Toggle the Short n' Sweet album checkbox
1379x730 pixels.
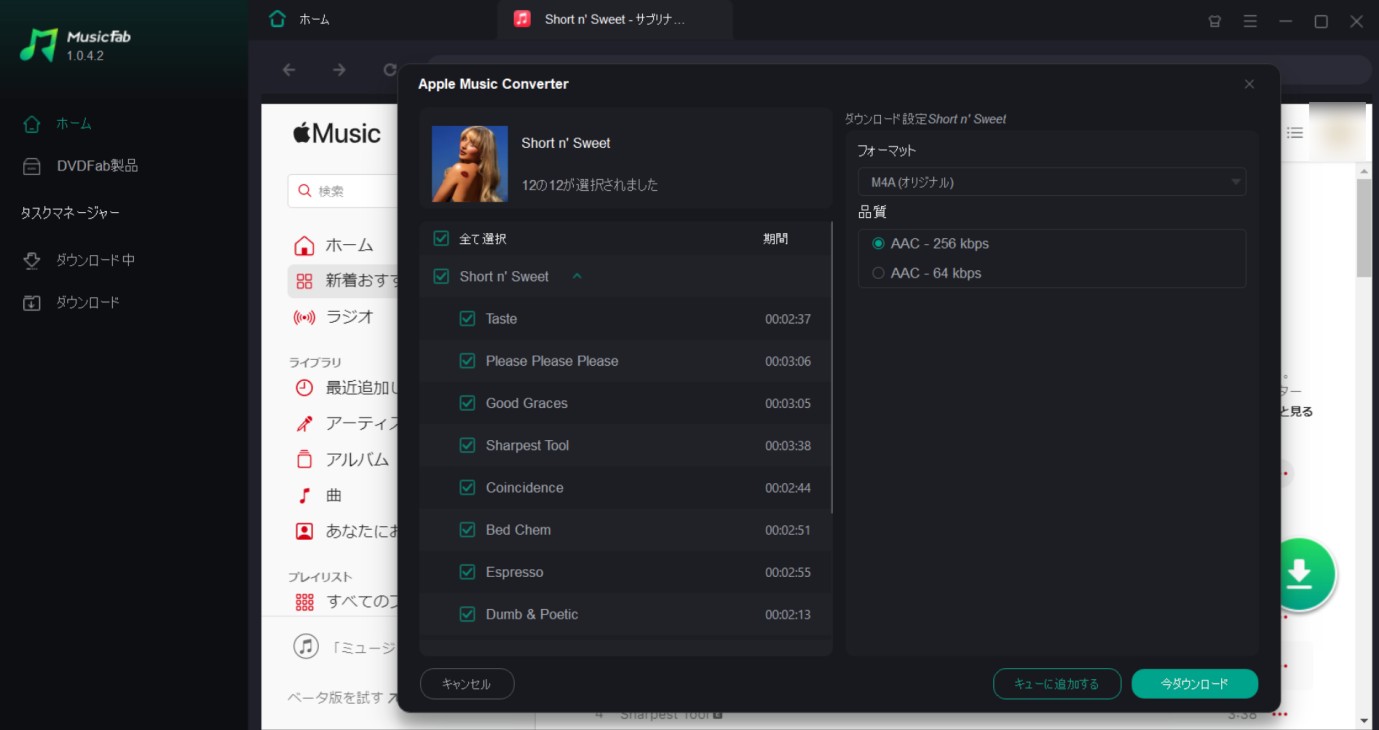(441, 277)
